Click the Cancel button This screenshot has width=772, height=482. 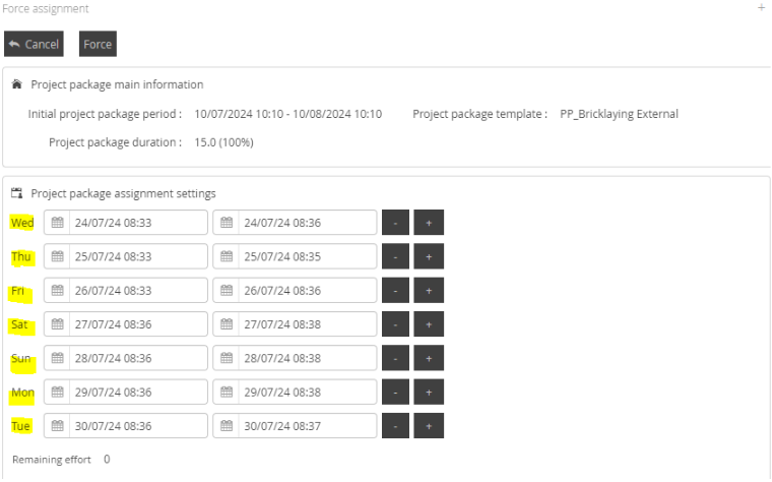pyautogui.click(x=34, y=44)
